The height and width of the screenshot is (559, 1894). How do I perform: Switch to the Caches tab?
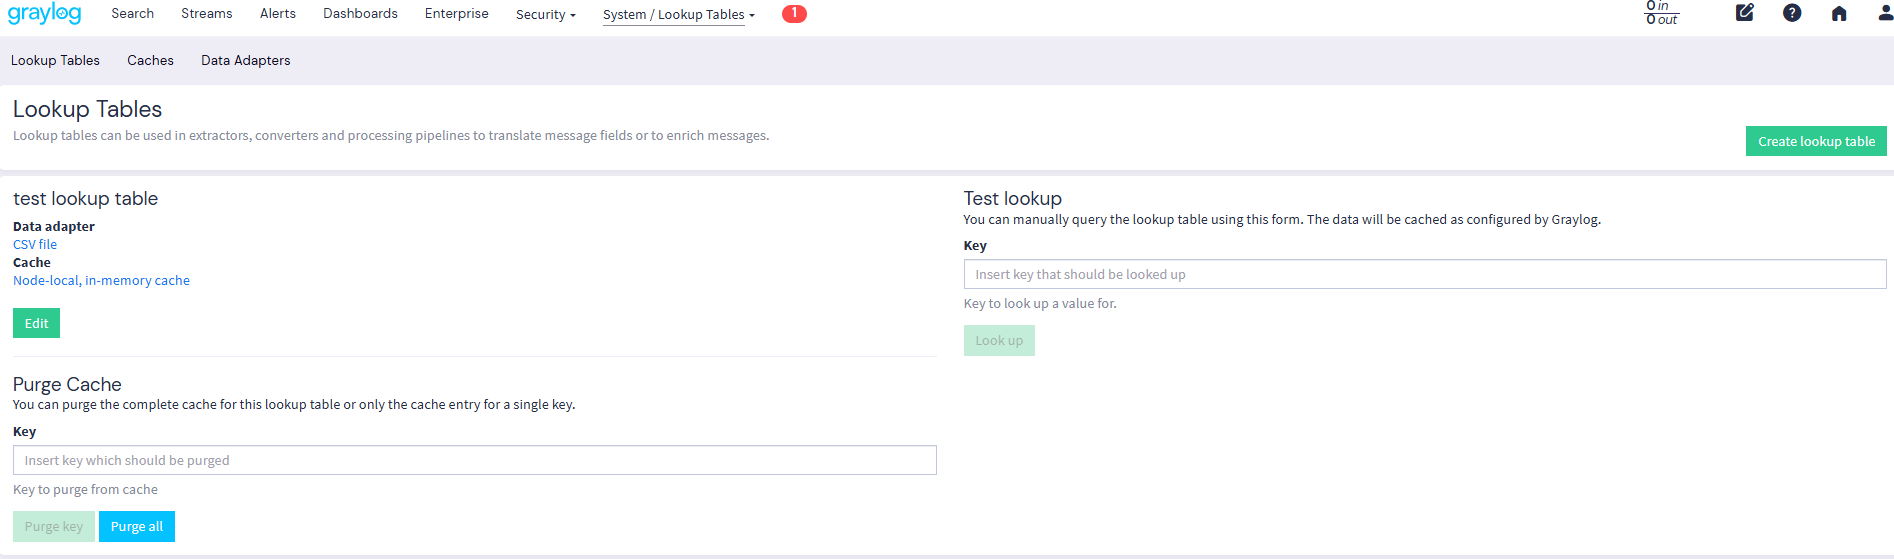click(150, 61)
